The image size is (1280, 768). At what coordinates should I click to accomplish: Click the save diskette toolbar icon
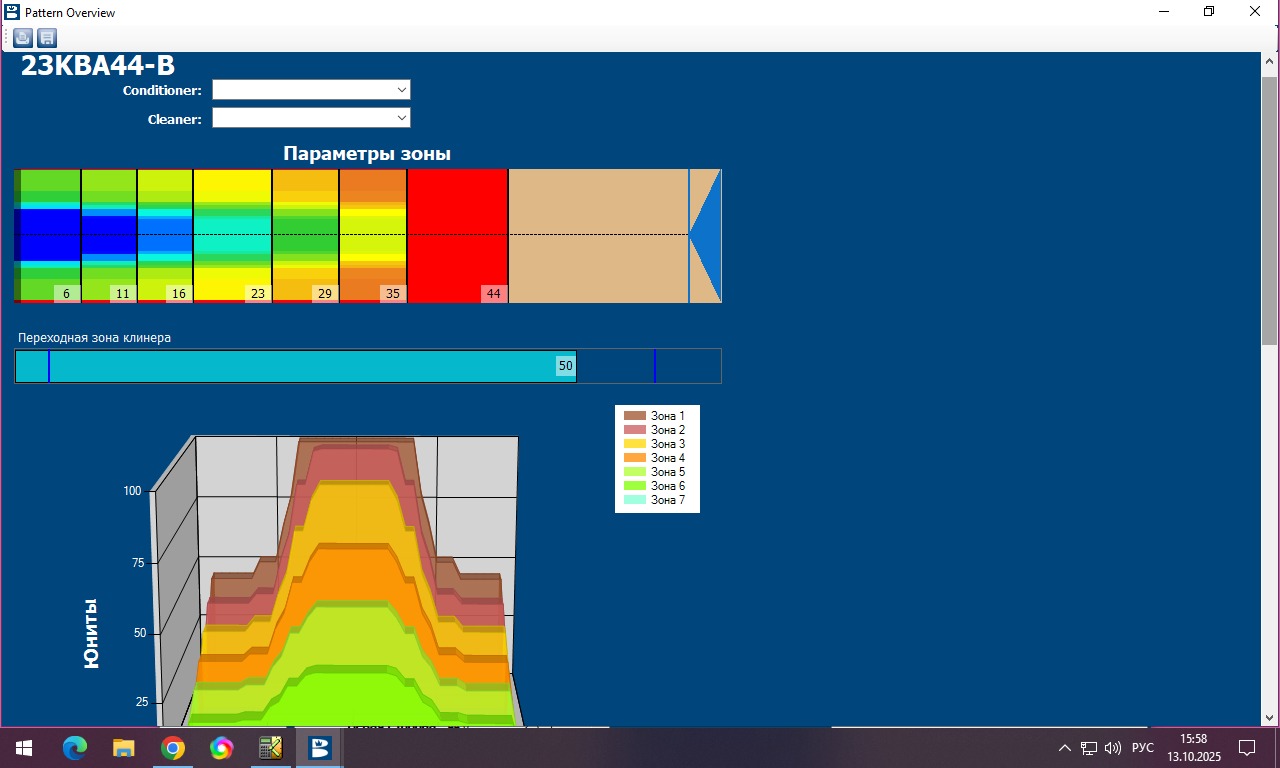[x=46, y=38]
